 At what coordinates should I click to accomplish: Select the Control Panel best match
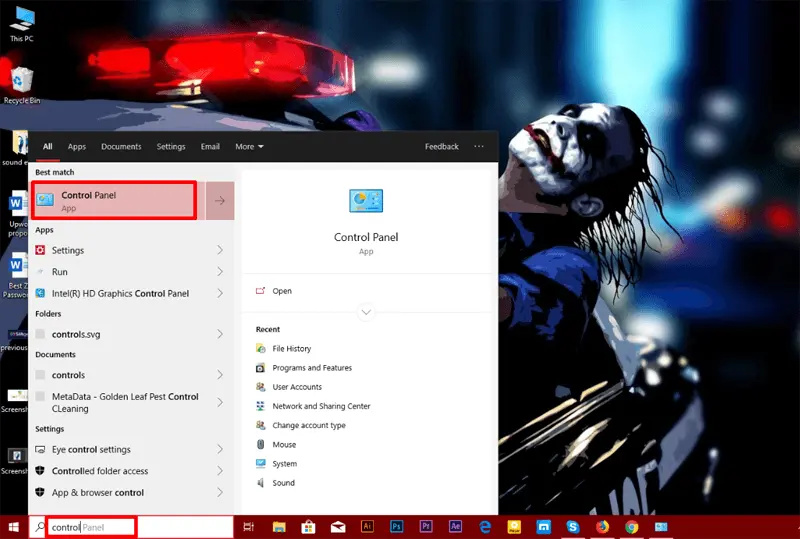[114, 201]
